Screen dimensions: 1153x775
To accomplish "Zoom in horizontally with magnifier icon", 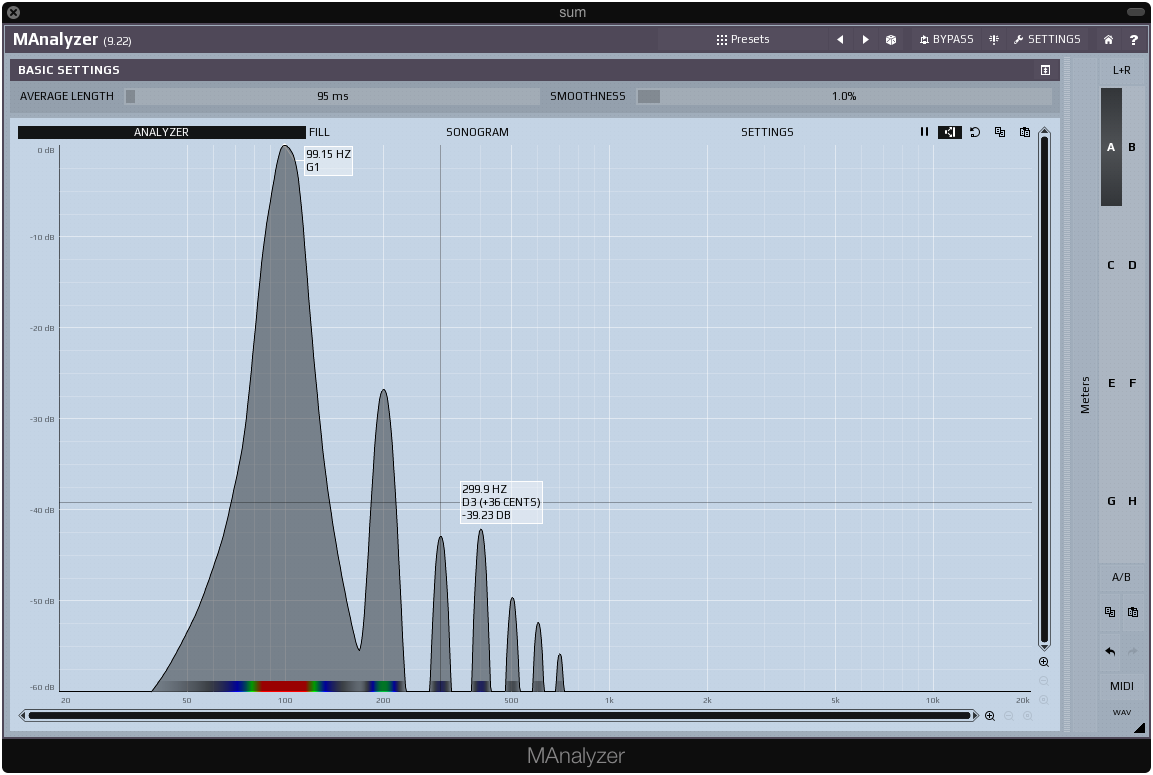I will pos(990,715).
